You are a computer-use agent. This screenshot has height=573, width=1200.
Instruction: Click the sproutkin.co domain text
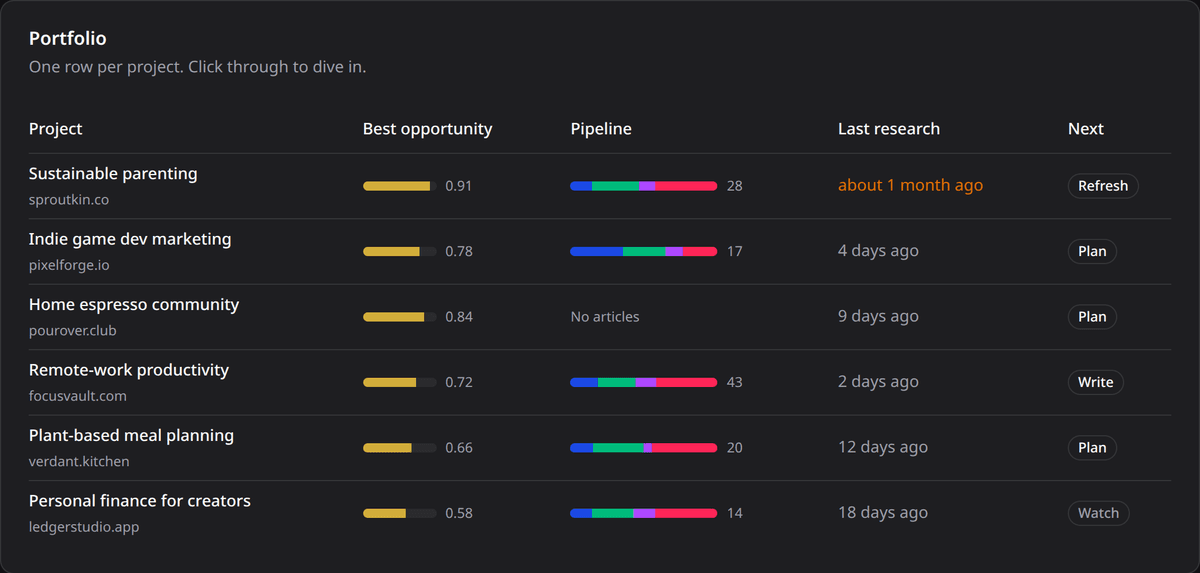coord(69,200)
